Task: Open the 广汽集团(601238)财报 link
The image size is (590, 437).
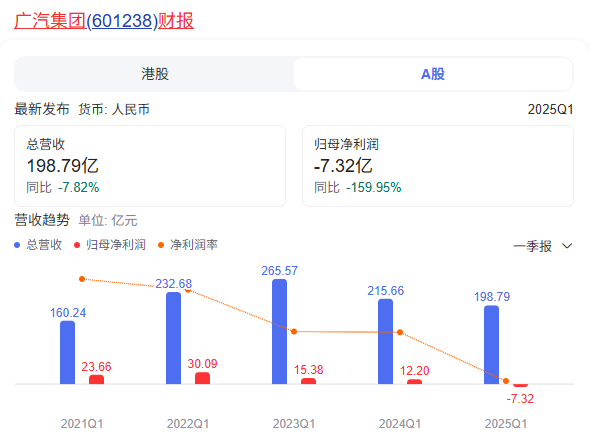Action: point(104,21)
